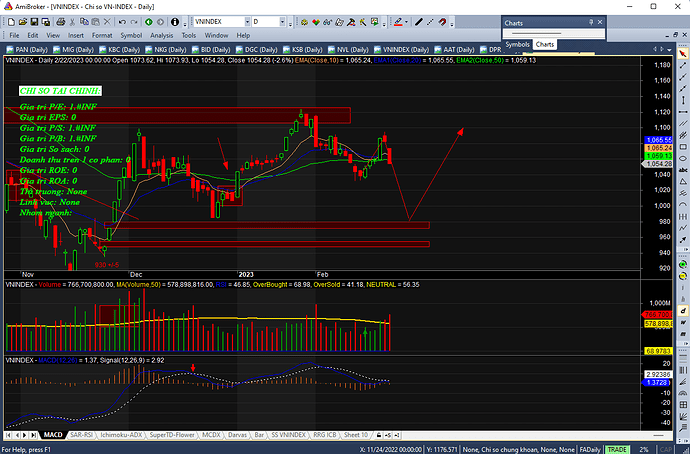The image size is (690, 454).
Task: Open the line color dropdown arrow
Action: pyautogui.click(x=406, y=22)
